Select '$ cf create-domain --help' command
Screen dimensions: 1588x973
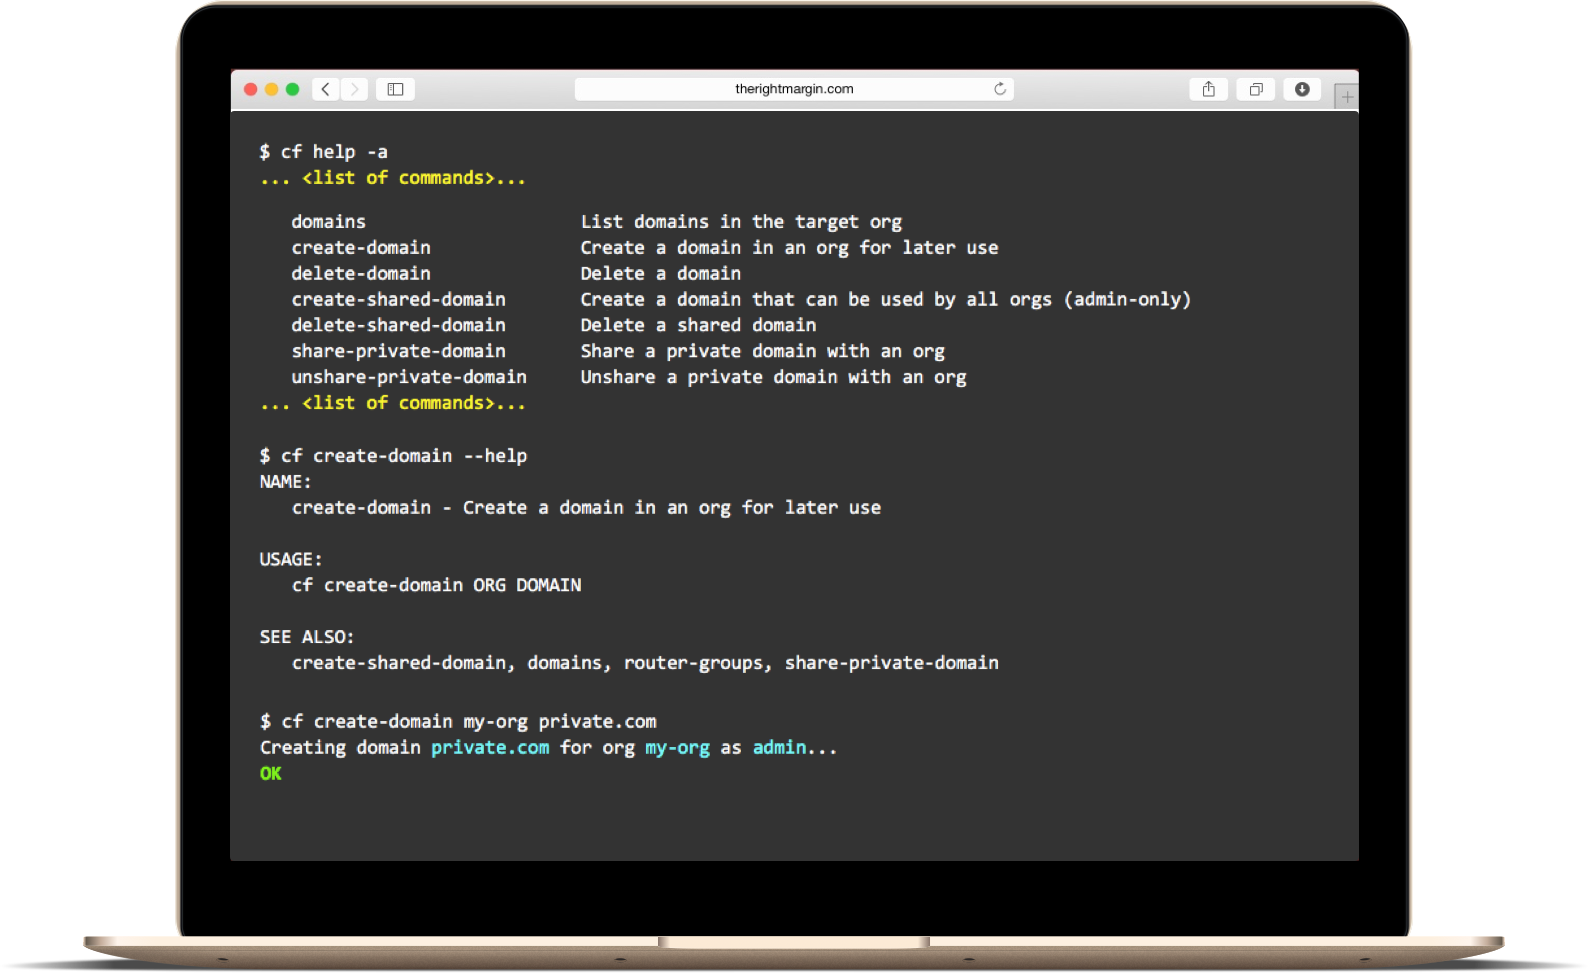(393, 456)
